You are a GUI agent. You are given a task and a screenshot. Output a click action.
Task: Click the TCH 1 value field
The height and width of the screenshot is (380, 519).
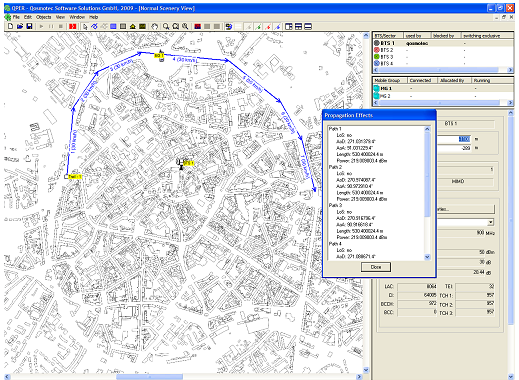point(475,295)
